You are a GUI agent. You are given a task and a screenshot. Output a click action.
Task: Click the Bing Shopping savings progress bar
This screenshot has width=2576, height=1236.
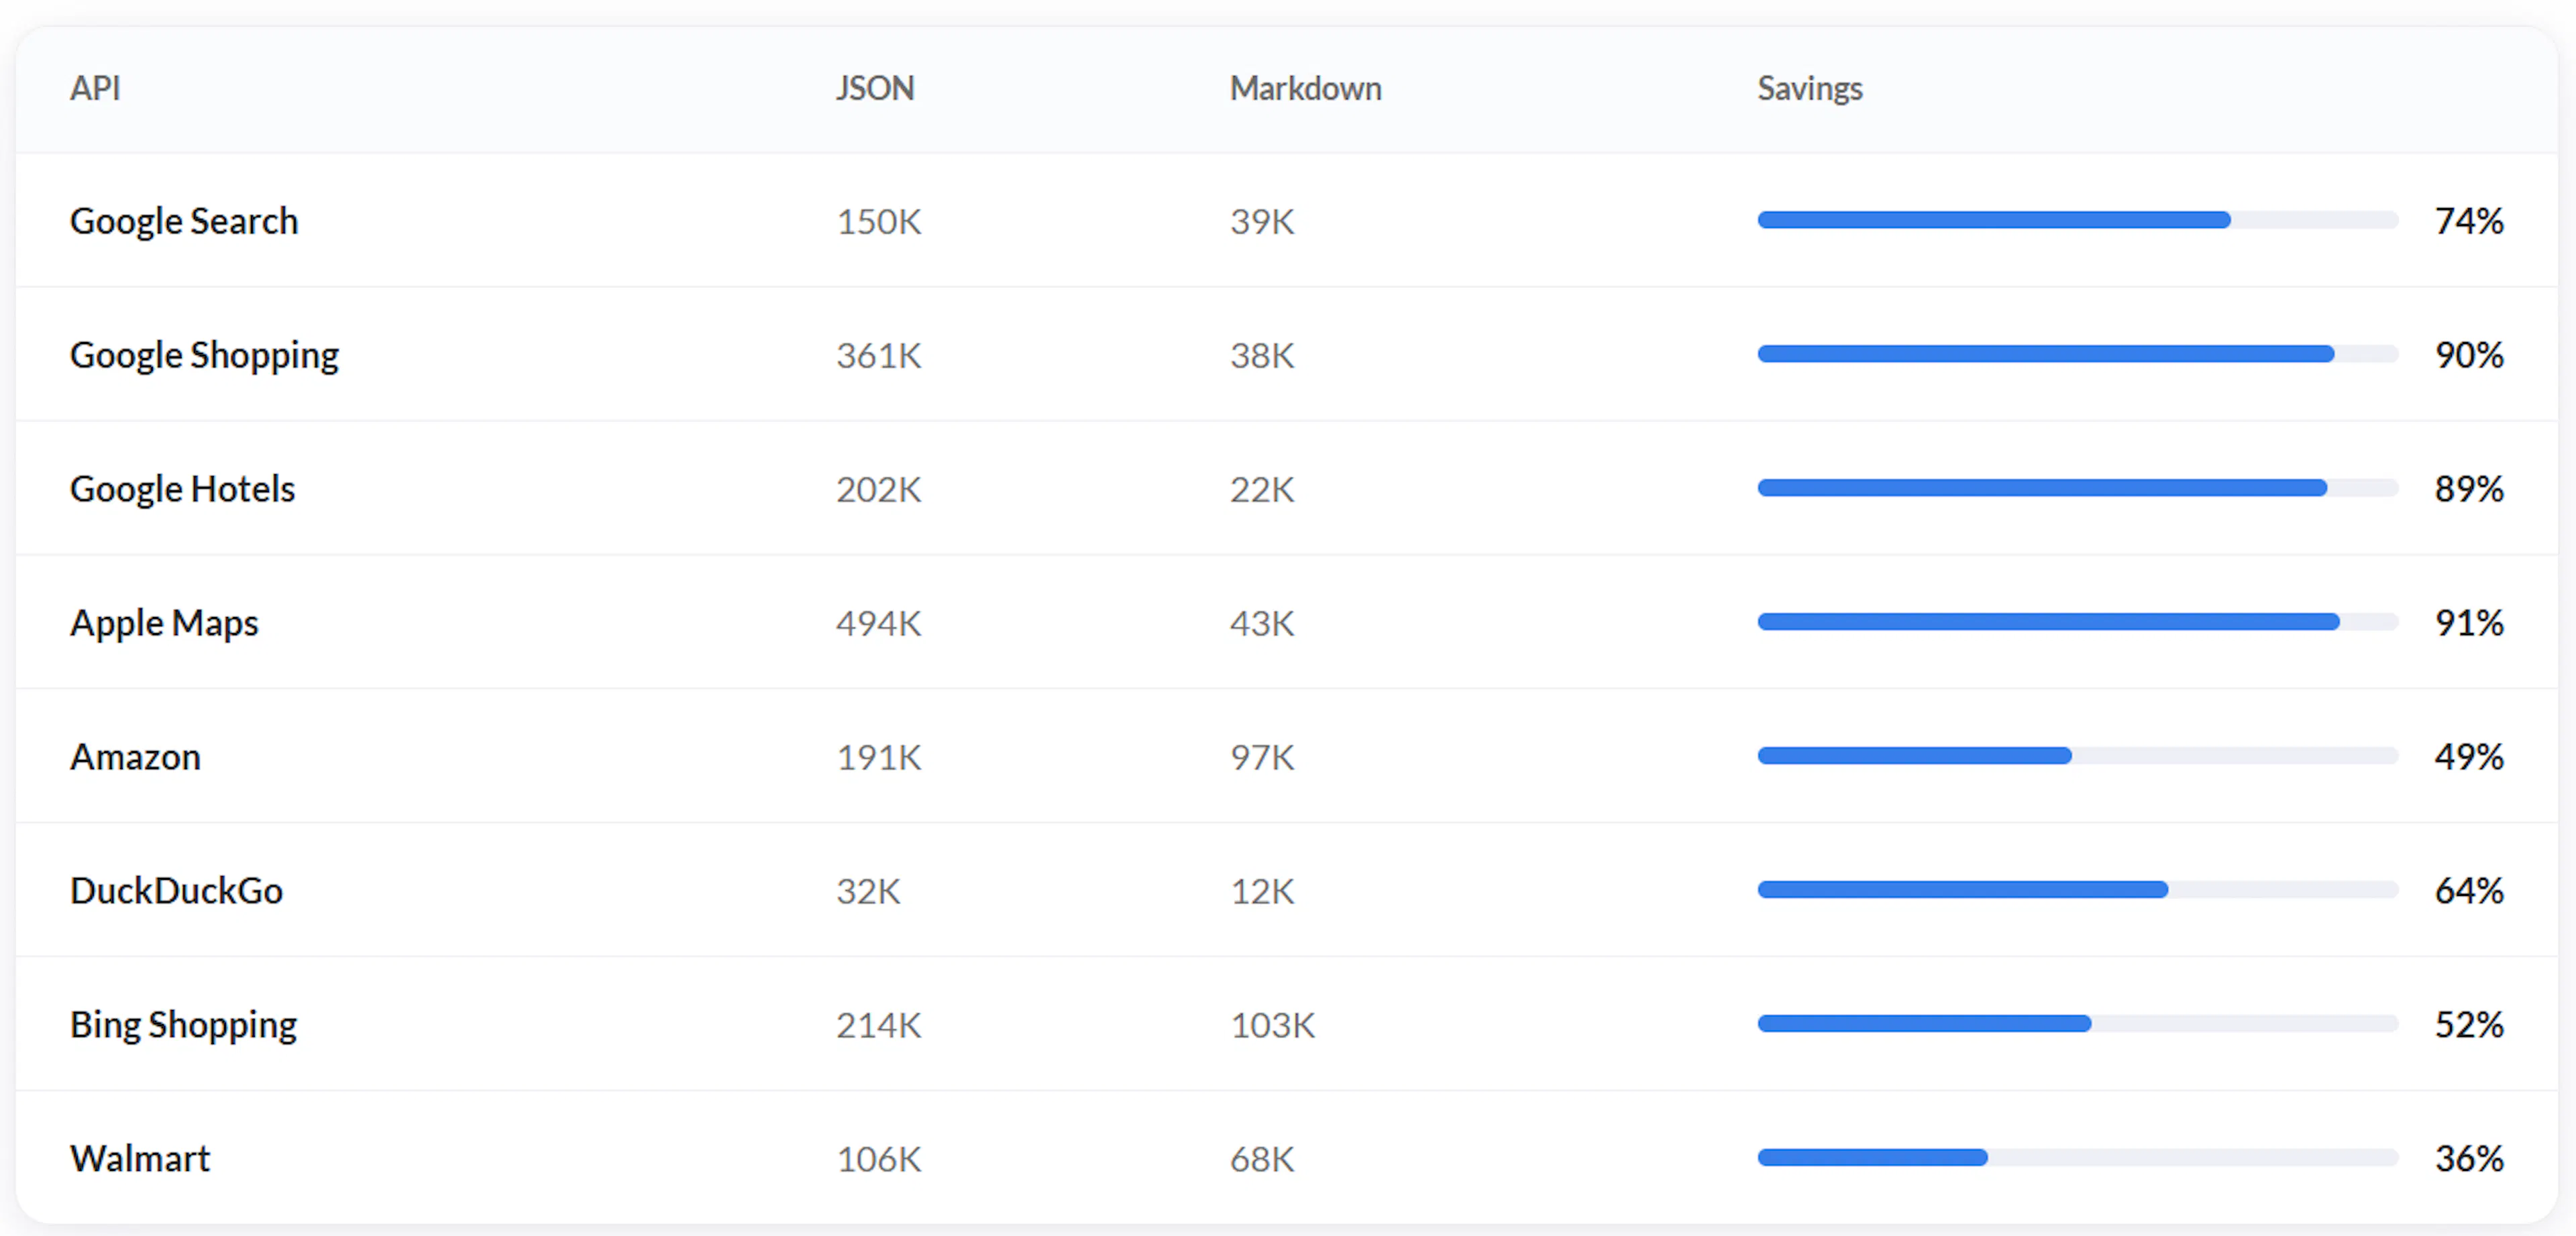pyautogui.click(x=2078, y=1024)
